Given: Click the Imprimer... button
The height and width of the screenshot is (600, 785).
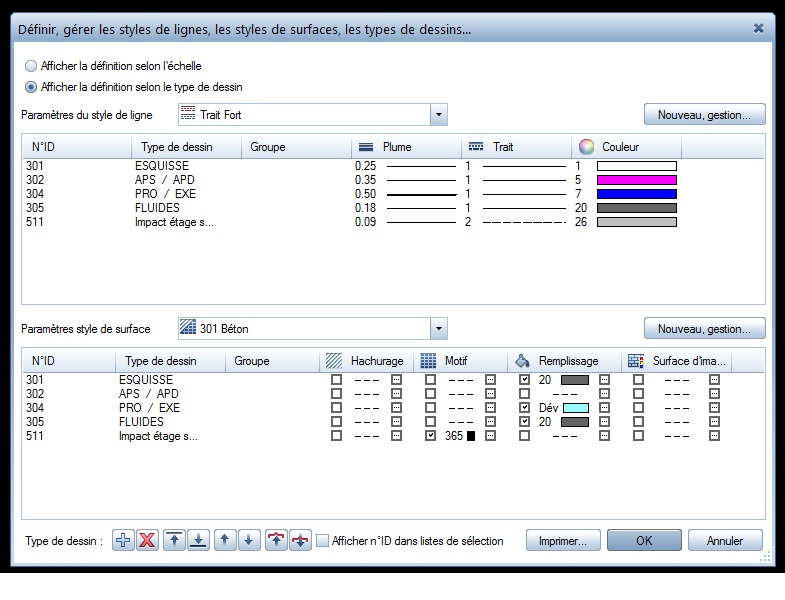Looking at the screenshot, I should [x=563, y=541].
